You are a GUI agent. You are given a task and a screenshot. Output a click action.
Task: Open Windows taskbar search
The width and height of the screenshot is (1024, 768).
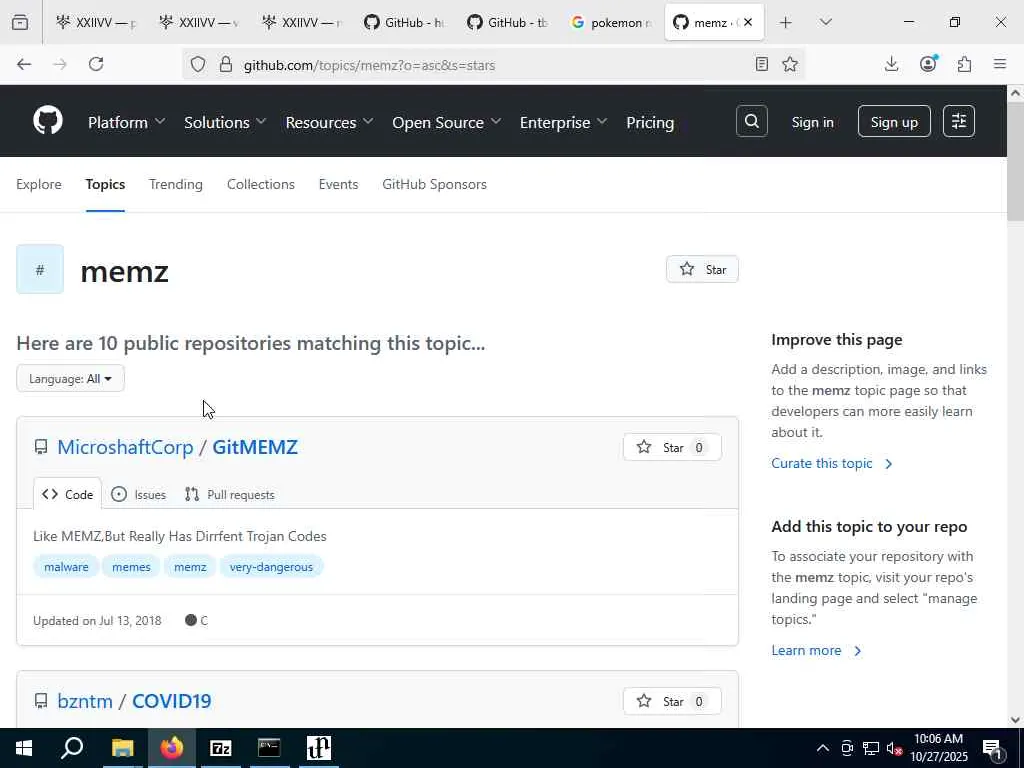(72, 748)
